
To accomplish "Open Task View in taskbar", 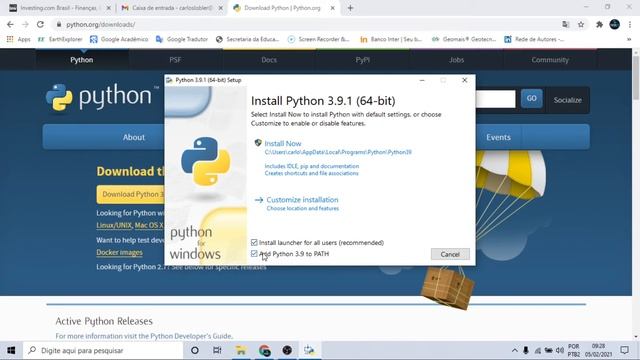I will 217,350.
